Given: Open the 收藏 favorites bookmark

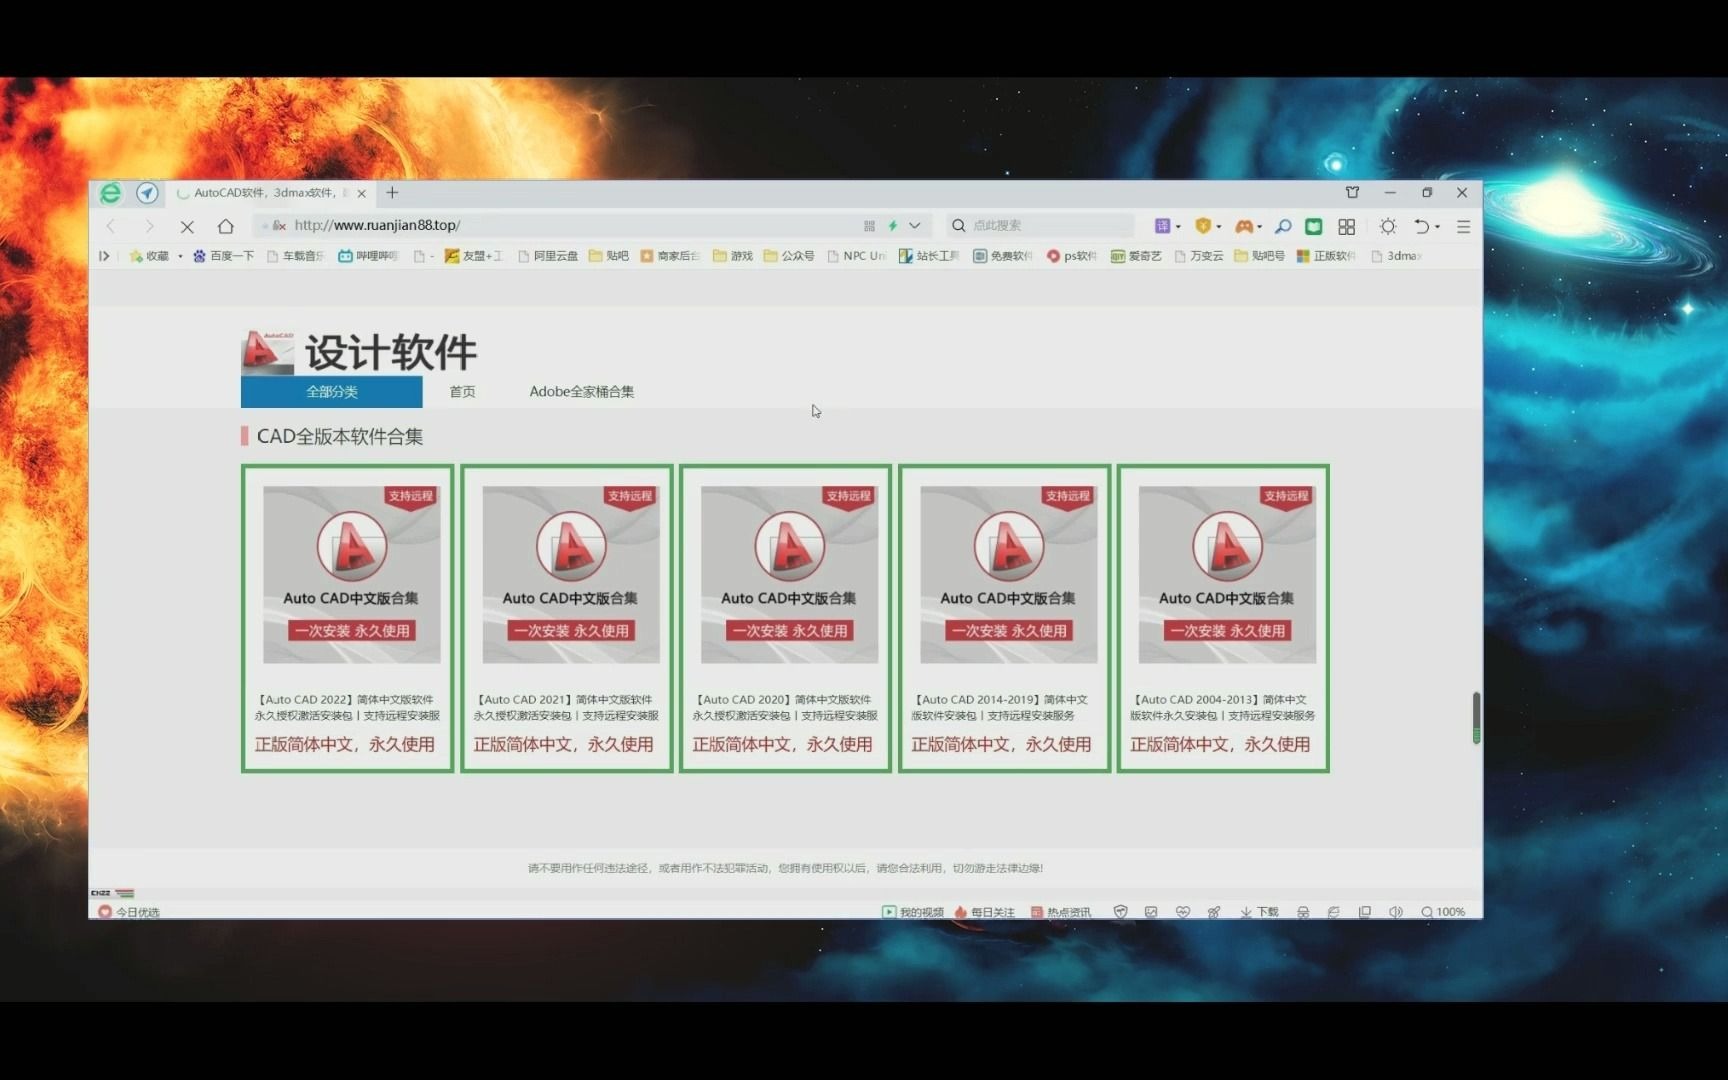Looking at the screenshot, I should pyautogui.click(x=150, y=256).
